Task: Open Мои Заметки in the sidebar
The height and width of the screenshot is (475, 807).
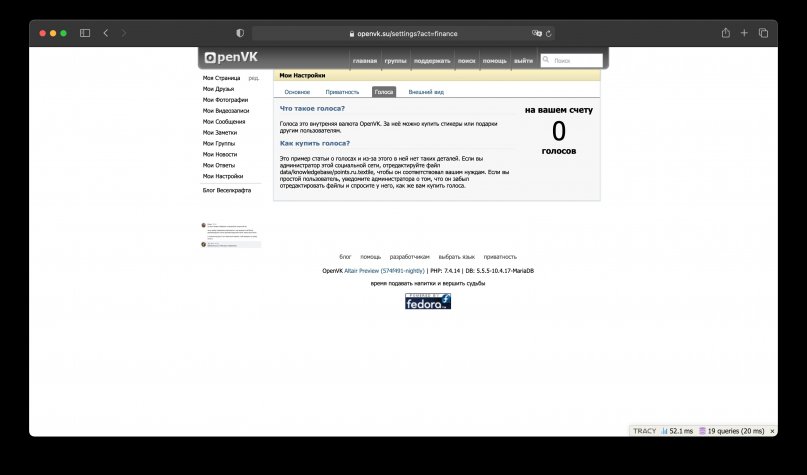Action: (x=220, y=133)
